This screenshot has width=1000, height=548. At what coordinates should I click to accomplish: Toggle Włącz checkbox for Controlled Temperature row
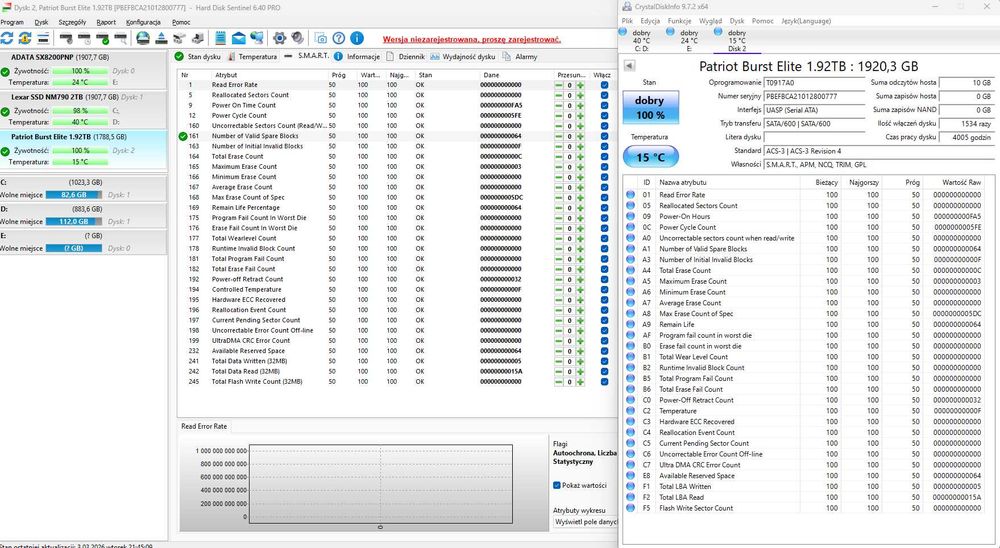(604, 290)
